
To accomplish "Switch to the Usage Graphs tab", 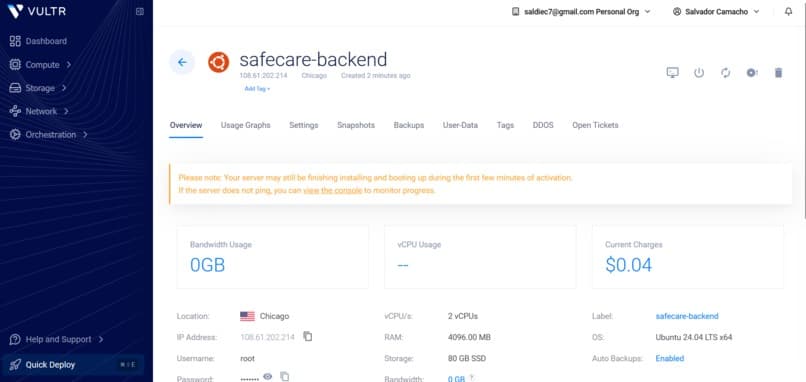I will point(245,125).
